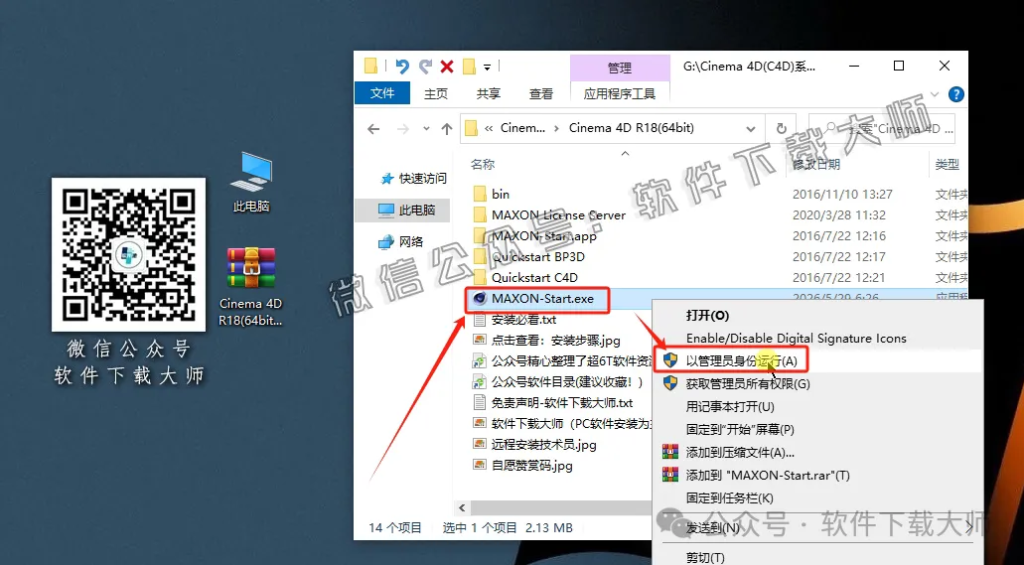Click the MAXON-Start.exe application icon
The width and height of the screenshot is (1024, 565).
tap(480, 299)
